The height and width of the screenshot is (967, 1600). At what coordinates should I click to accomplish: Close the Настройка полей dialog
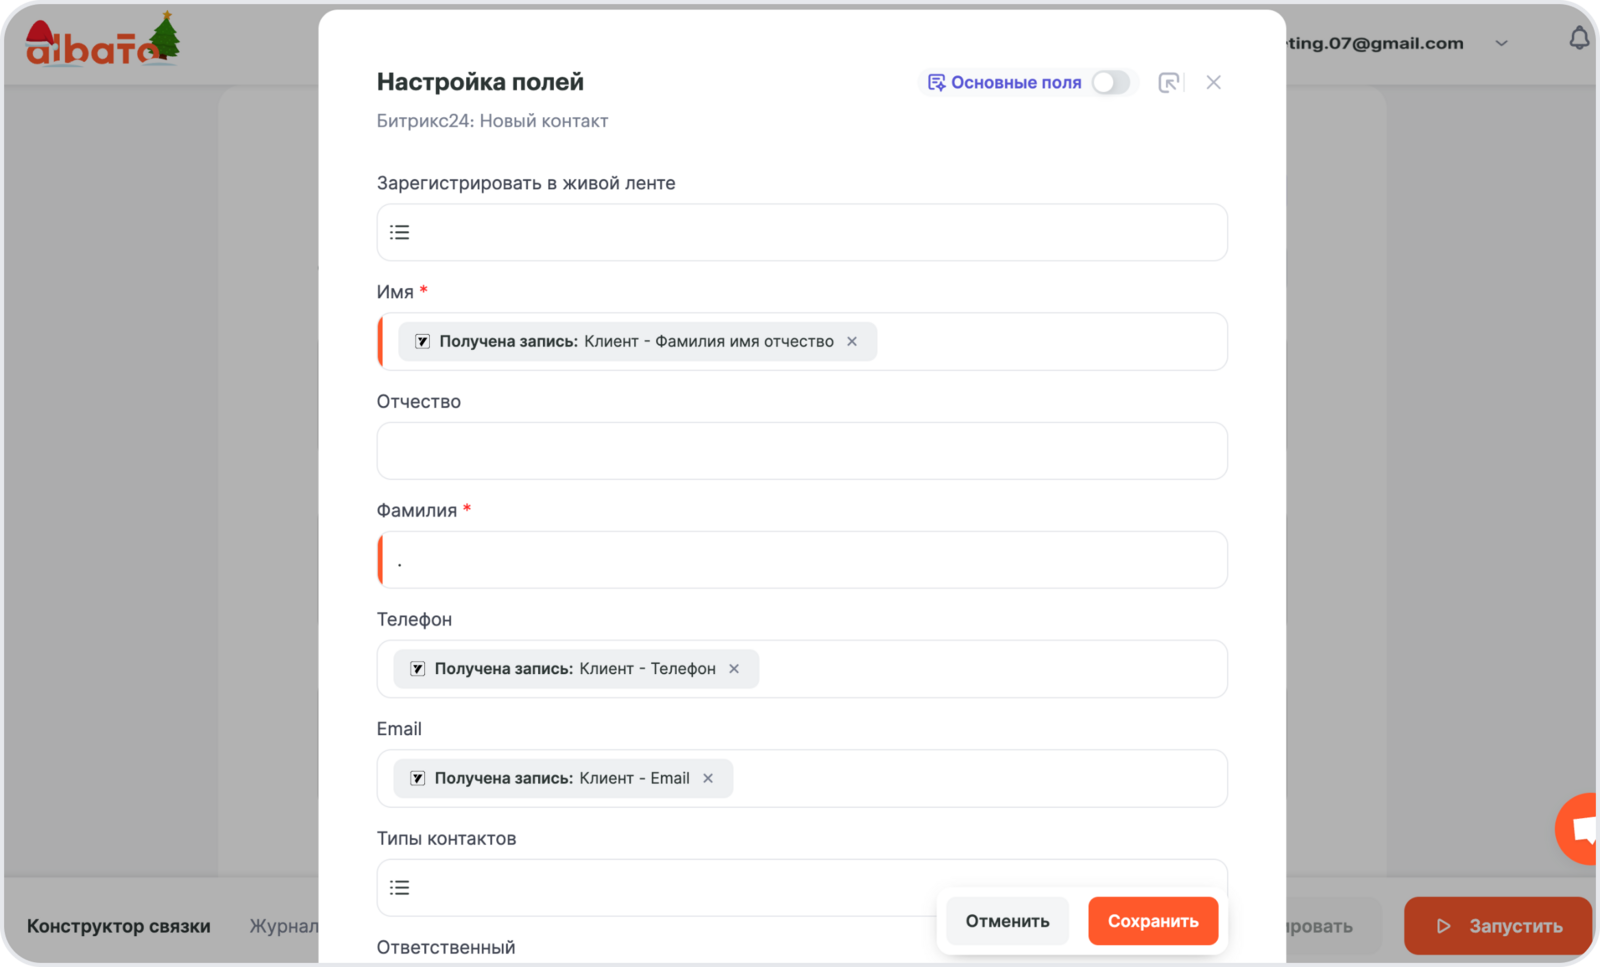pyautogui.click(x=1213, y=82)
